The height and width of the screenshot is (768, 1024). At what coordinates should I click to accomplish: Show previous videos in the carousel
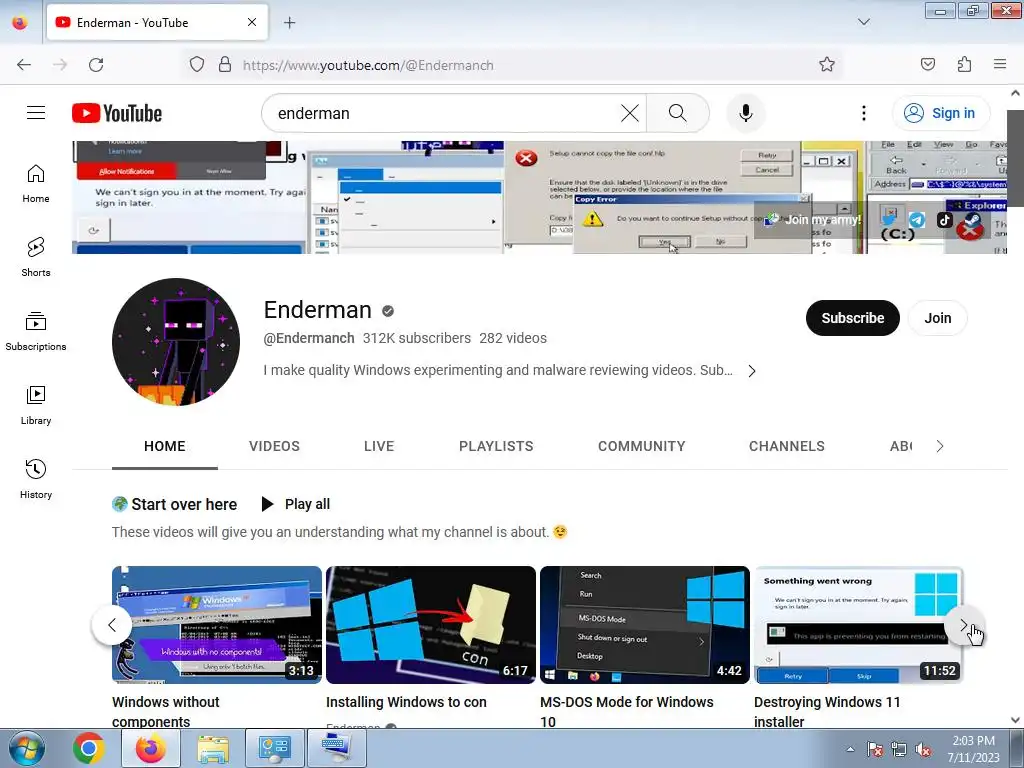(112, 625)
